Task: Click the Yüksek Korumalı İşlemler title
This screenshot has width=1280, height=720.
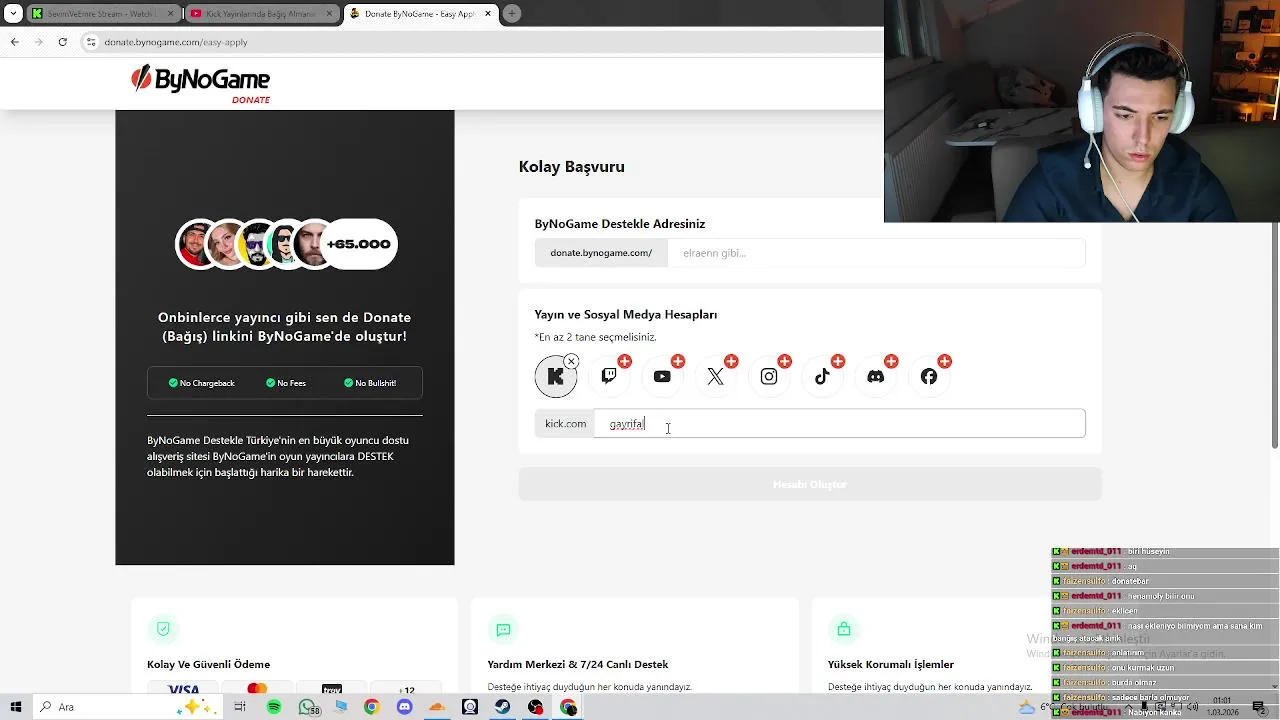Action: (x=891, y=664)
